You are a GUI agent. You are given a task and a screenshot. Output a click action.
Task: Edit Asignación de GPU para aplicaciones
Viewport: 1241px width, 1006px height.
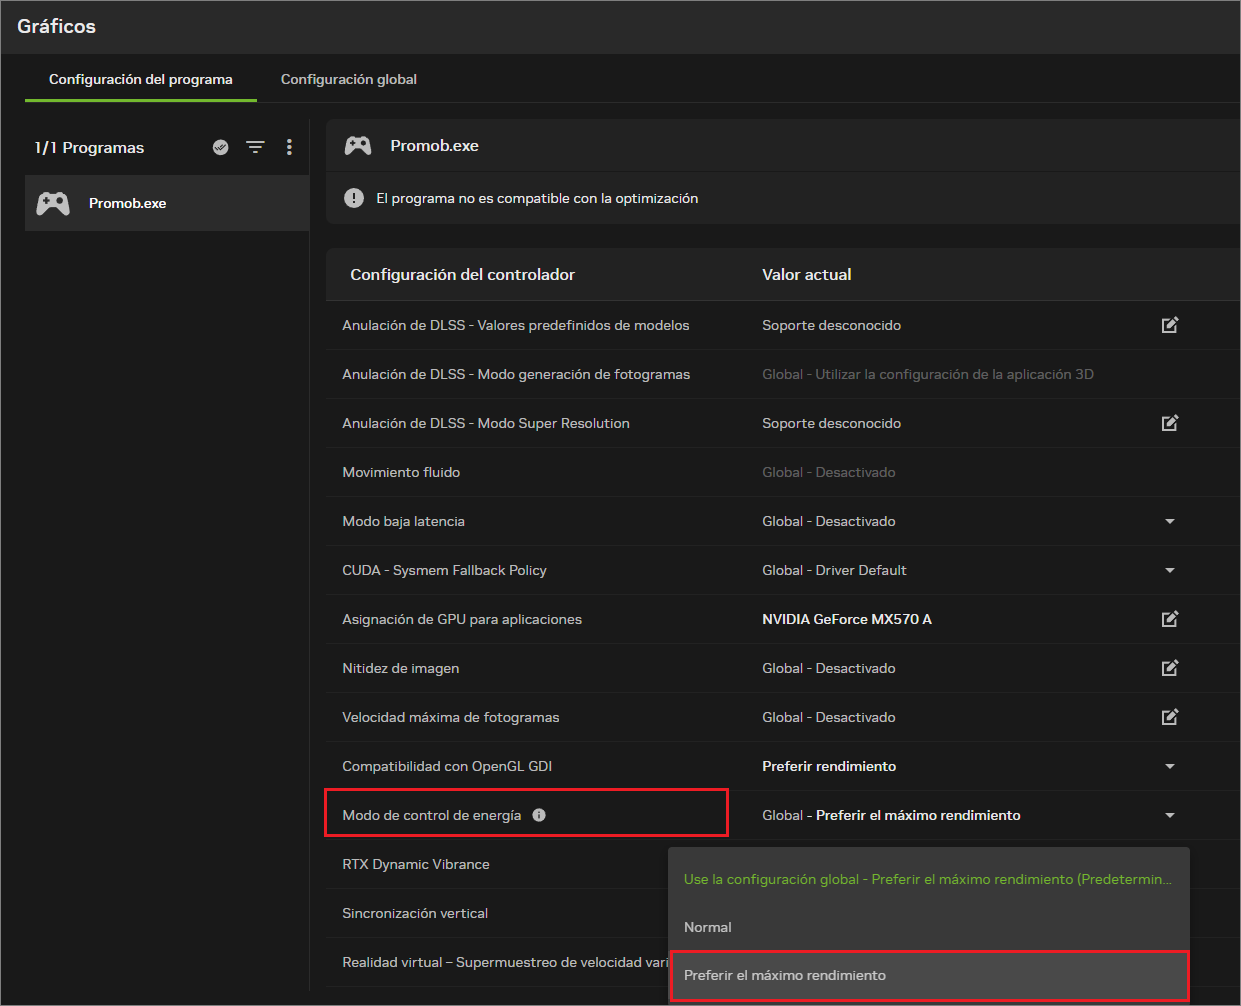(1170, 619)
